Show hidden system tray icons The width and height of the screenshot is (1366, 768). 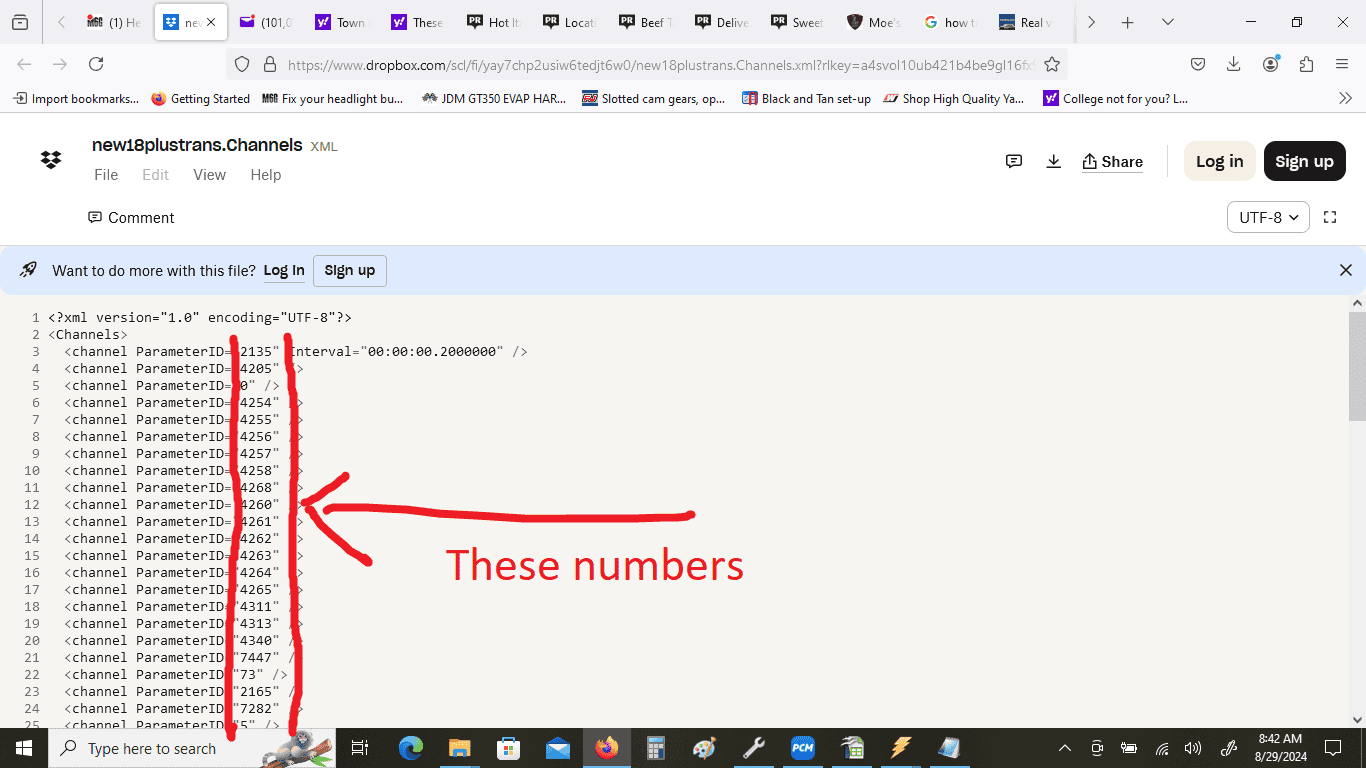tap(1064, 748)
